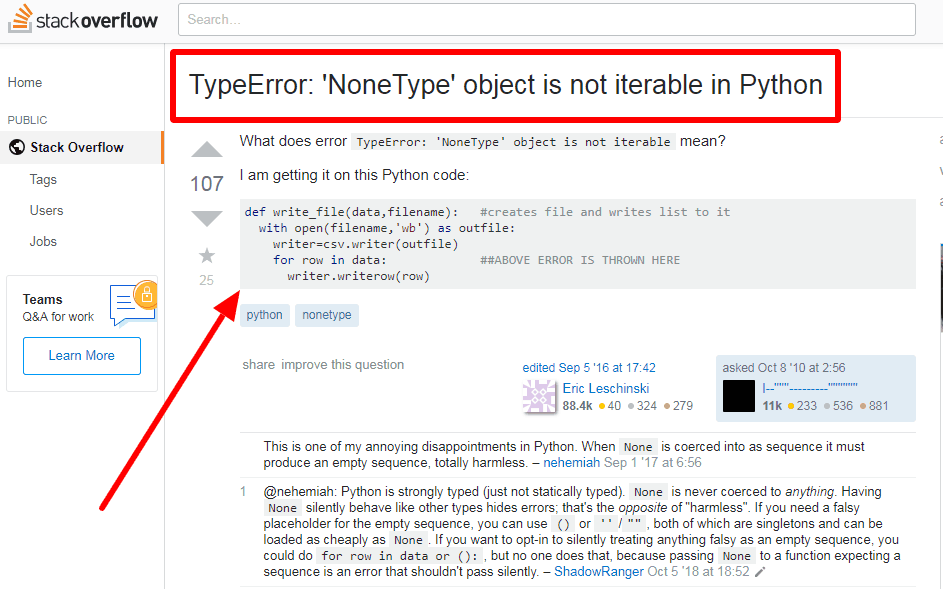Upvote the question with the up arrow

(x=207, y=149)
